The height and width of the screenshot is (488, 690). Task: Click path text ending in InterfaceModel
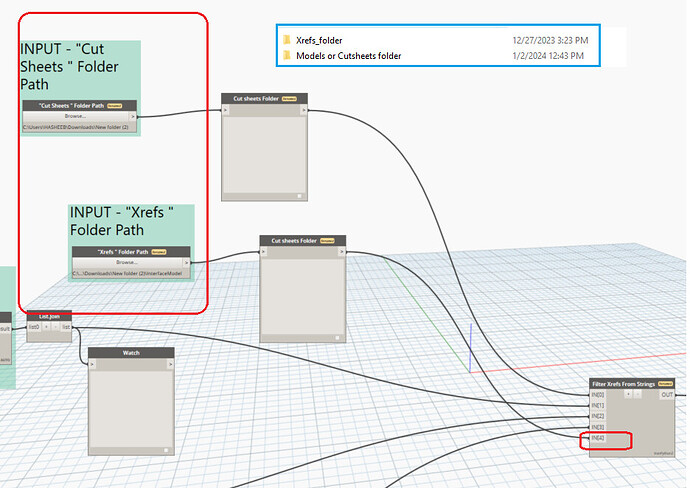pos(128,273)
